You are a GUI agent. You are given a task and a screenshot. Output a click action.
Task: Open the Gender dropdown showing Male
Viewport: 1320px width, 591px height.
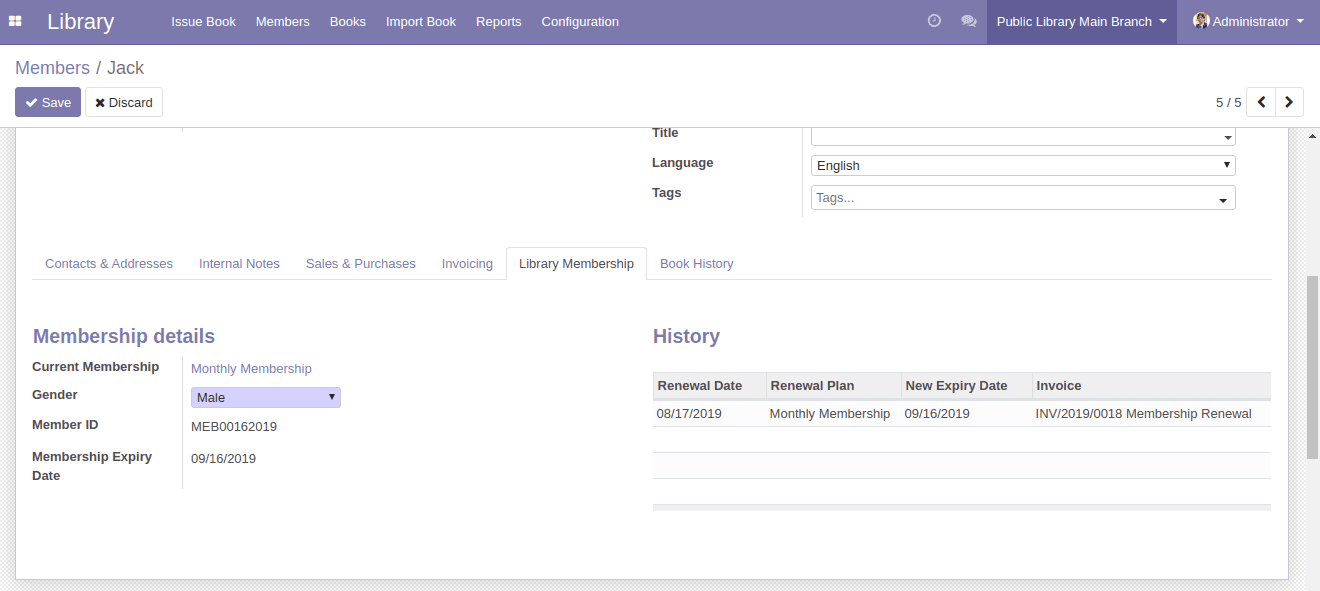(266, 397)
